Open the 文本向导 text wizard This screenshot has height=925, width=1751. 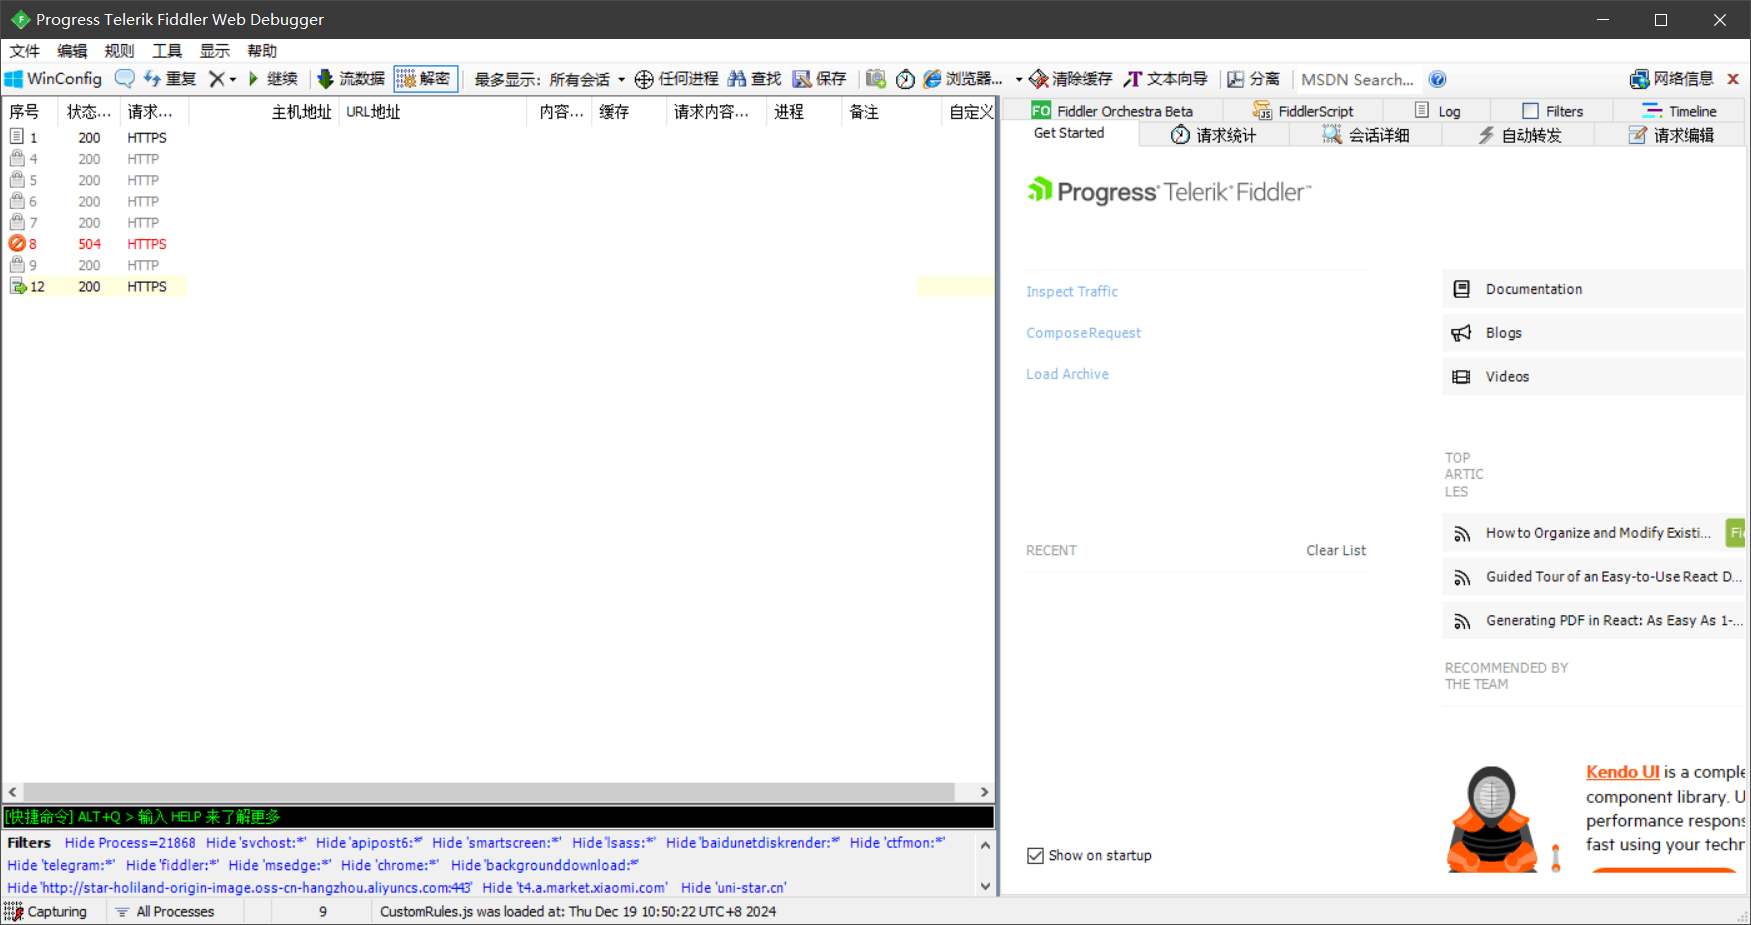tap(1166, 79)
